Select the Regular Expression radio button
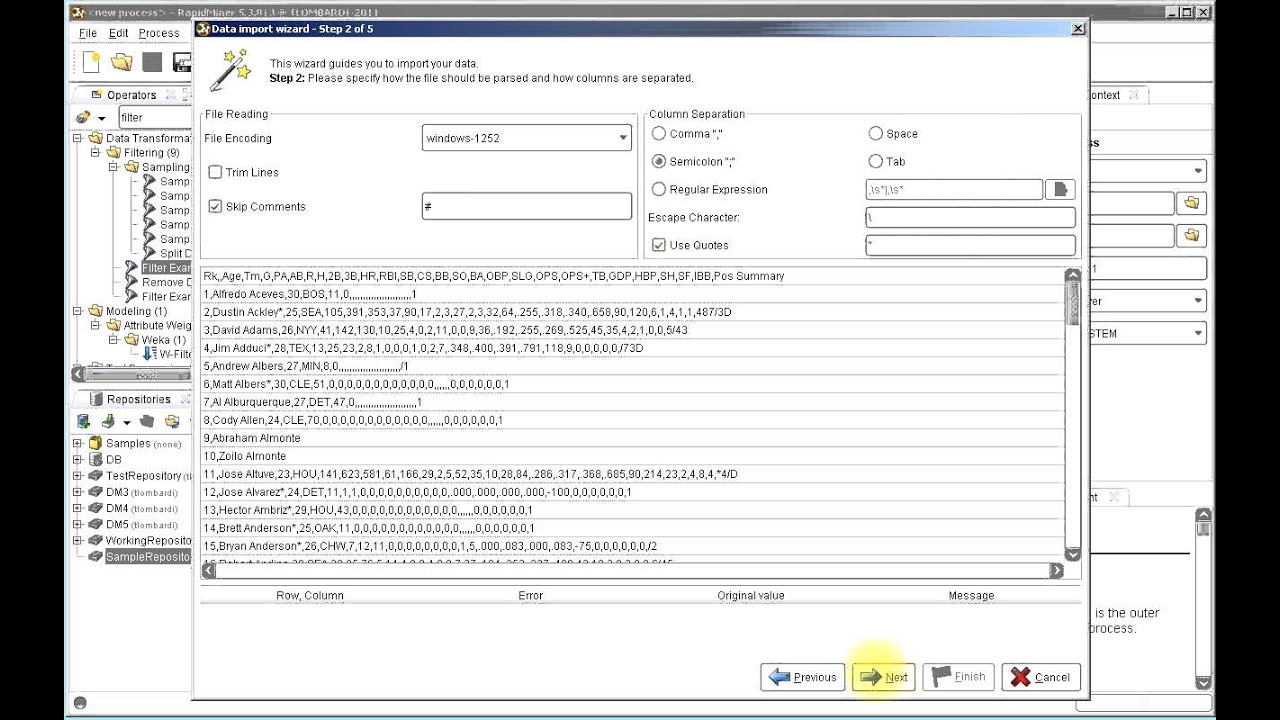This screenshot has height=720, width=1280. (658, 189)
